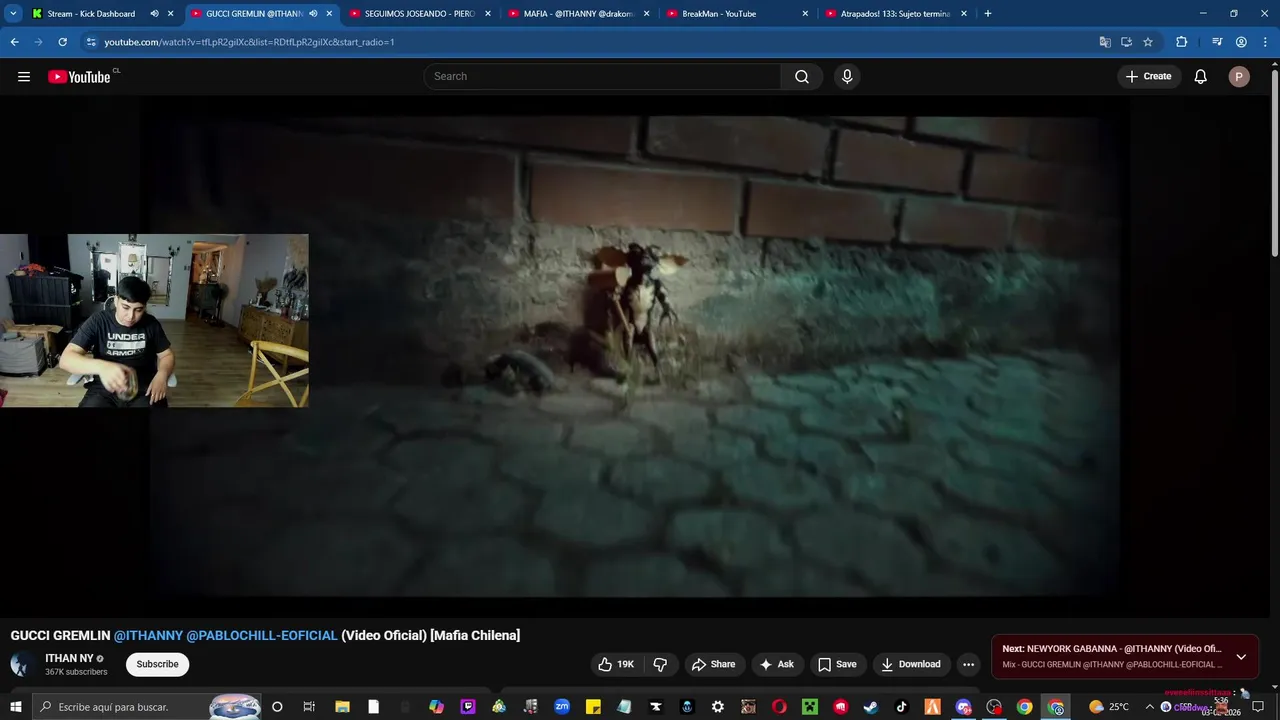Screen dimensions: 1280x720
Task: Bookmark this page star
Action: coord(1148,42)
